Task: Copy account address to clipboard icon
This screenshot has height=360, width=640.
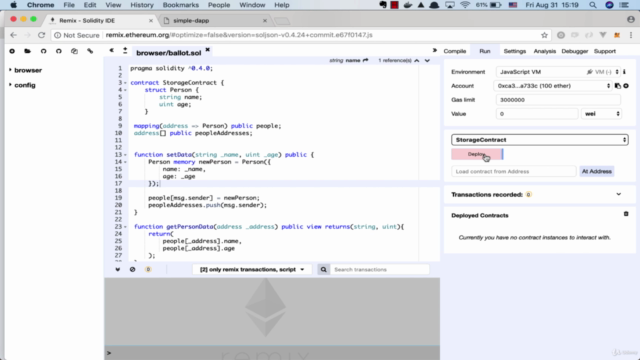Action: pyautogui.click(x=618, y=86)
